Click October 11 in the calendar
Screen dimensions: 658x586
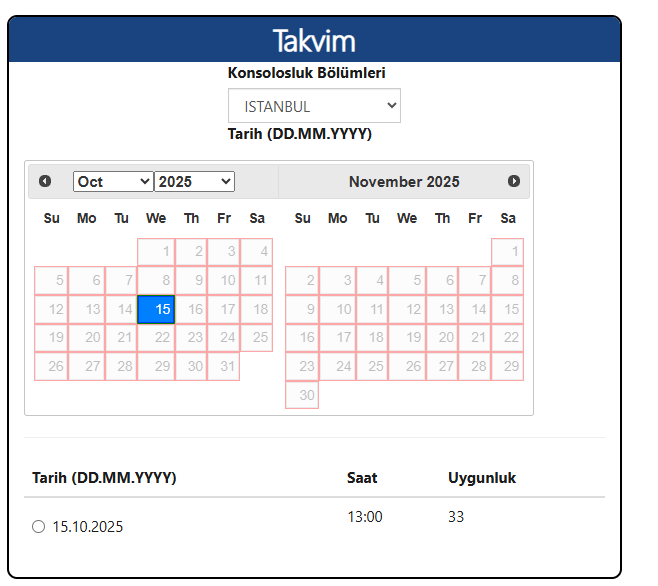[257, 280]
